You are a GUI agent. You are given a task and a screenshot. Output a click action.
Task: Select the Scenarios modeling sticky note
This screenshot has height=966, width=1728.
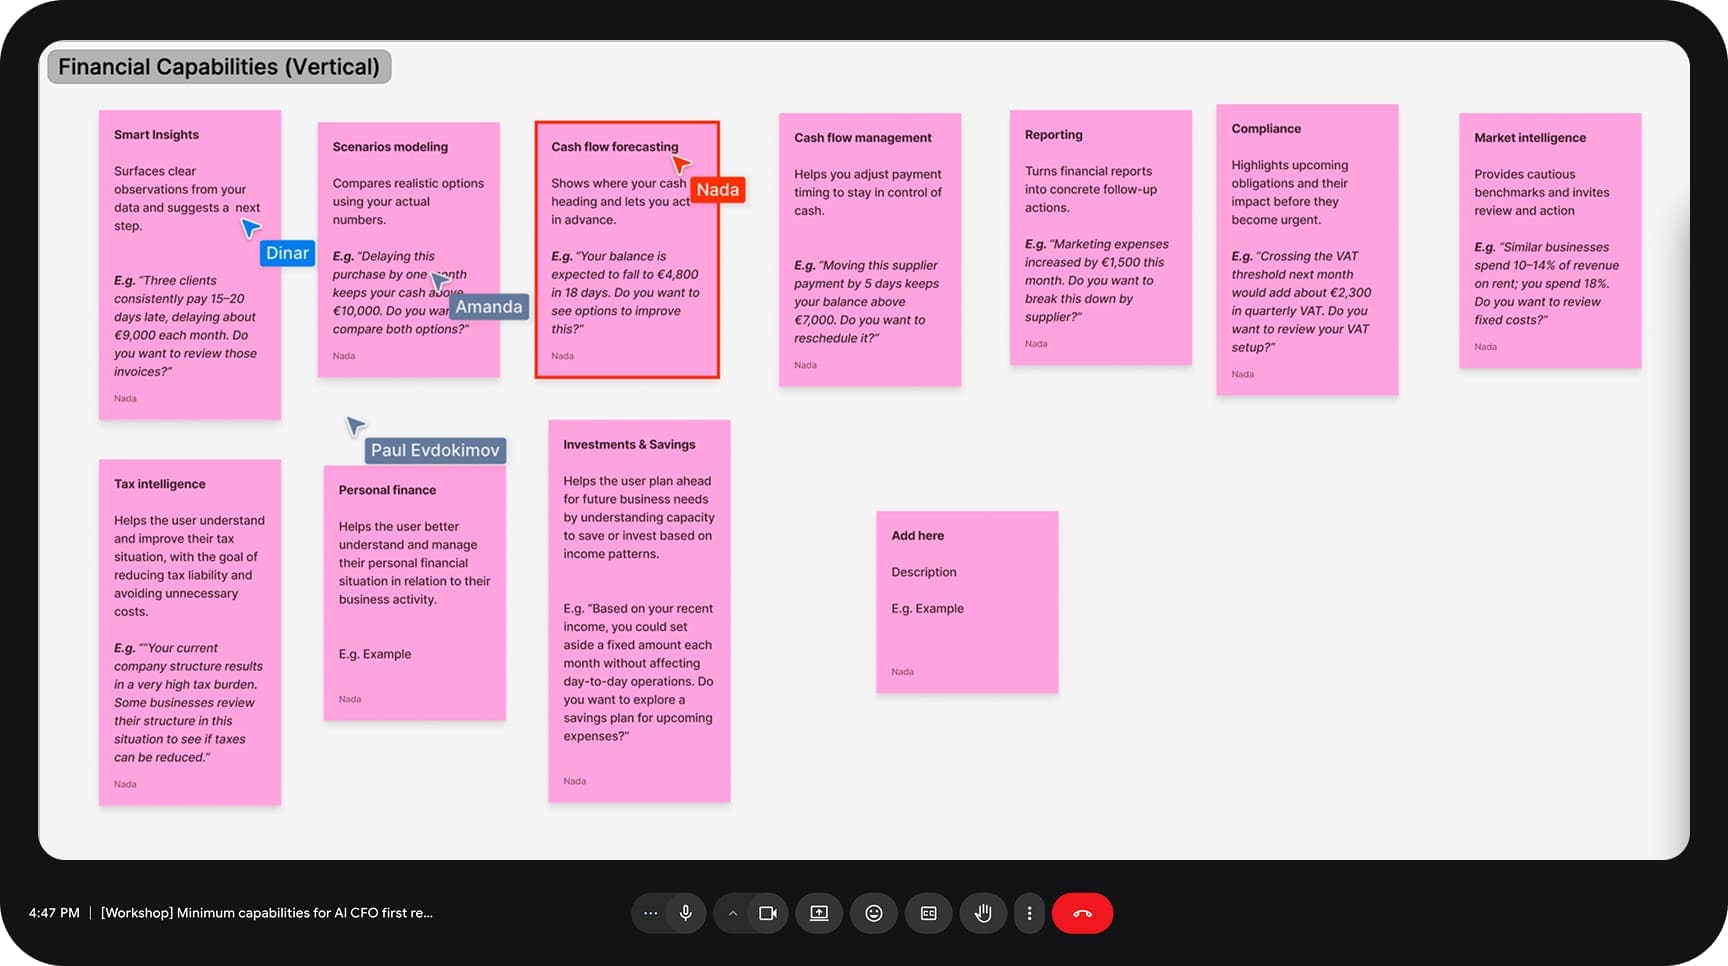[x=409, y=250]
